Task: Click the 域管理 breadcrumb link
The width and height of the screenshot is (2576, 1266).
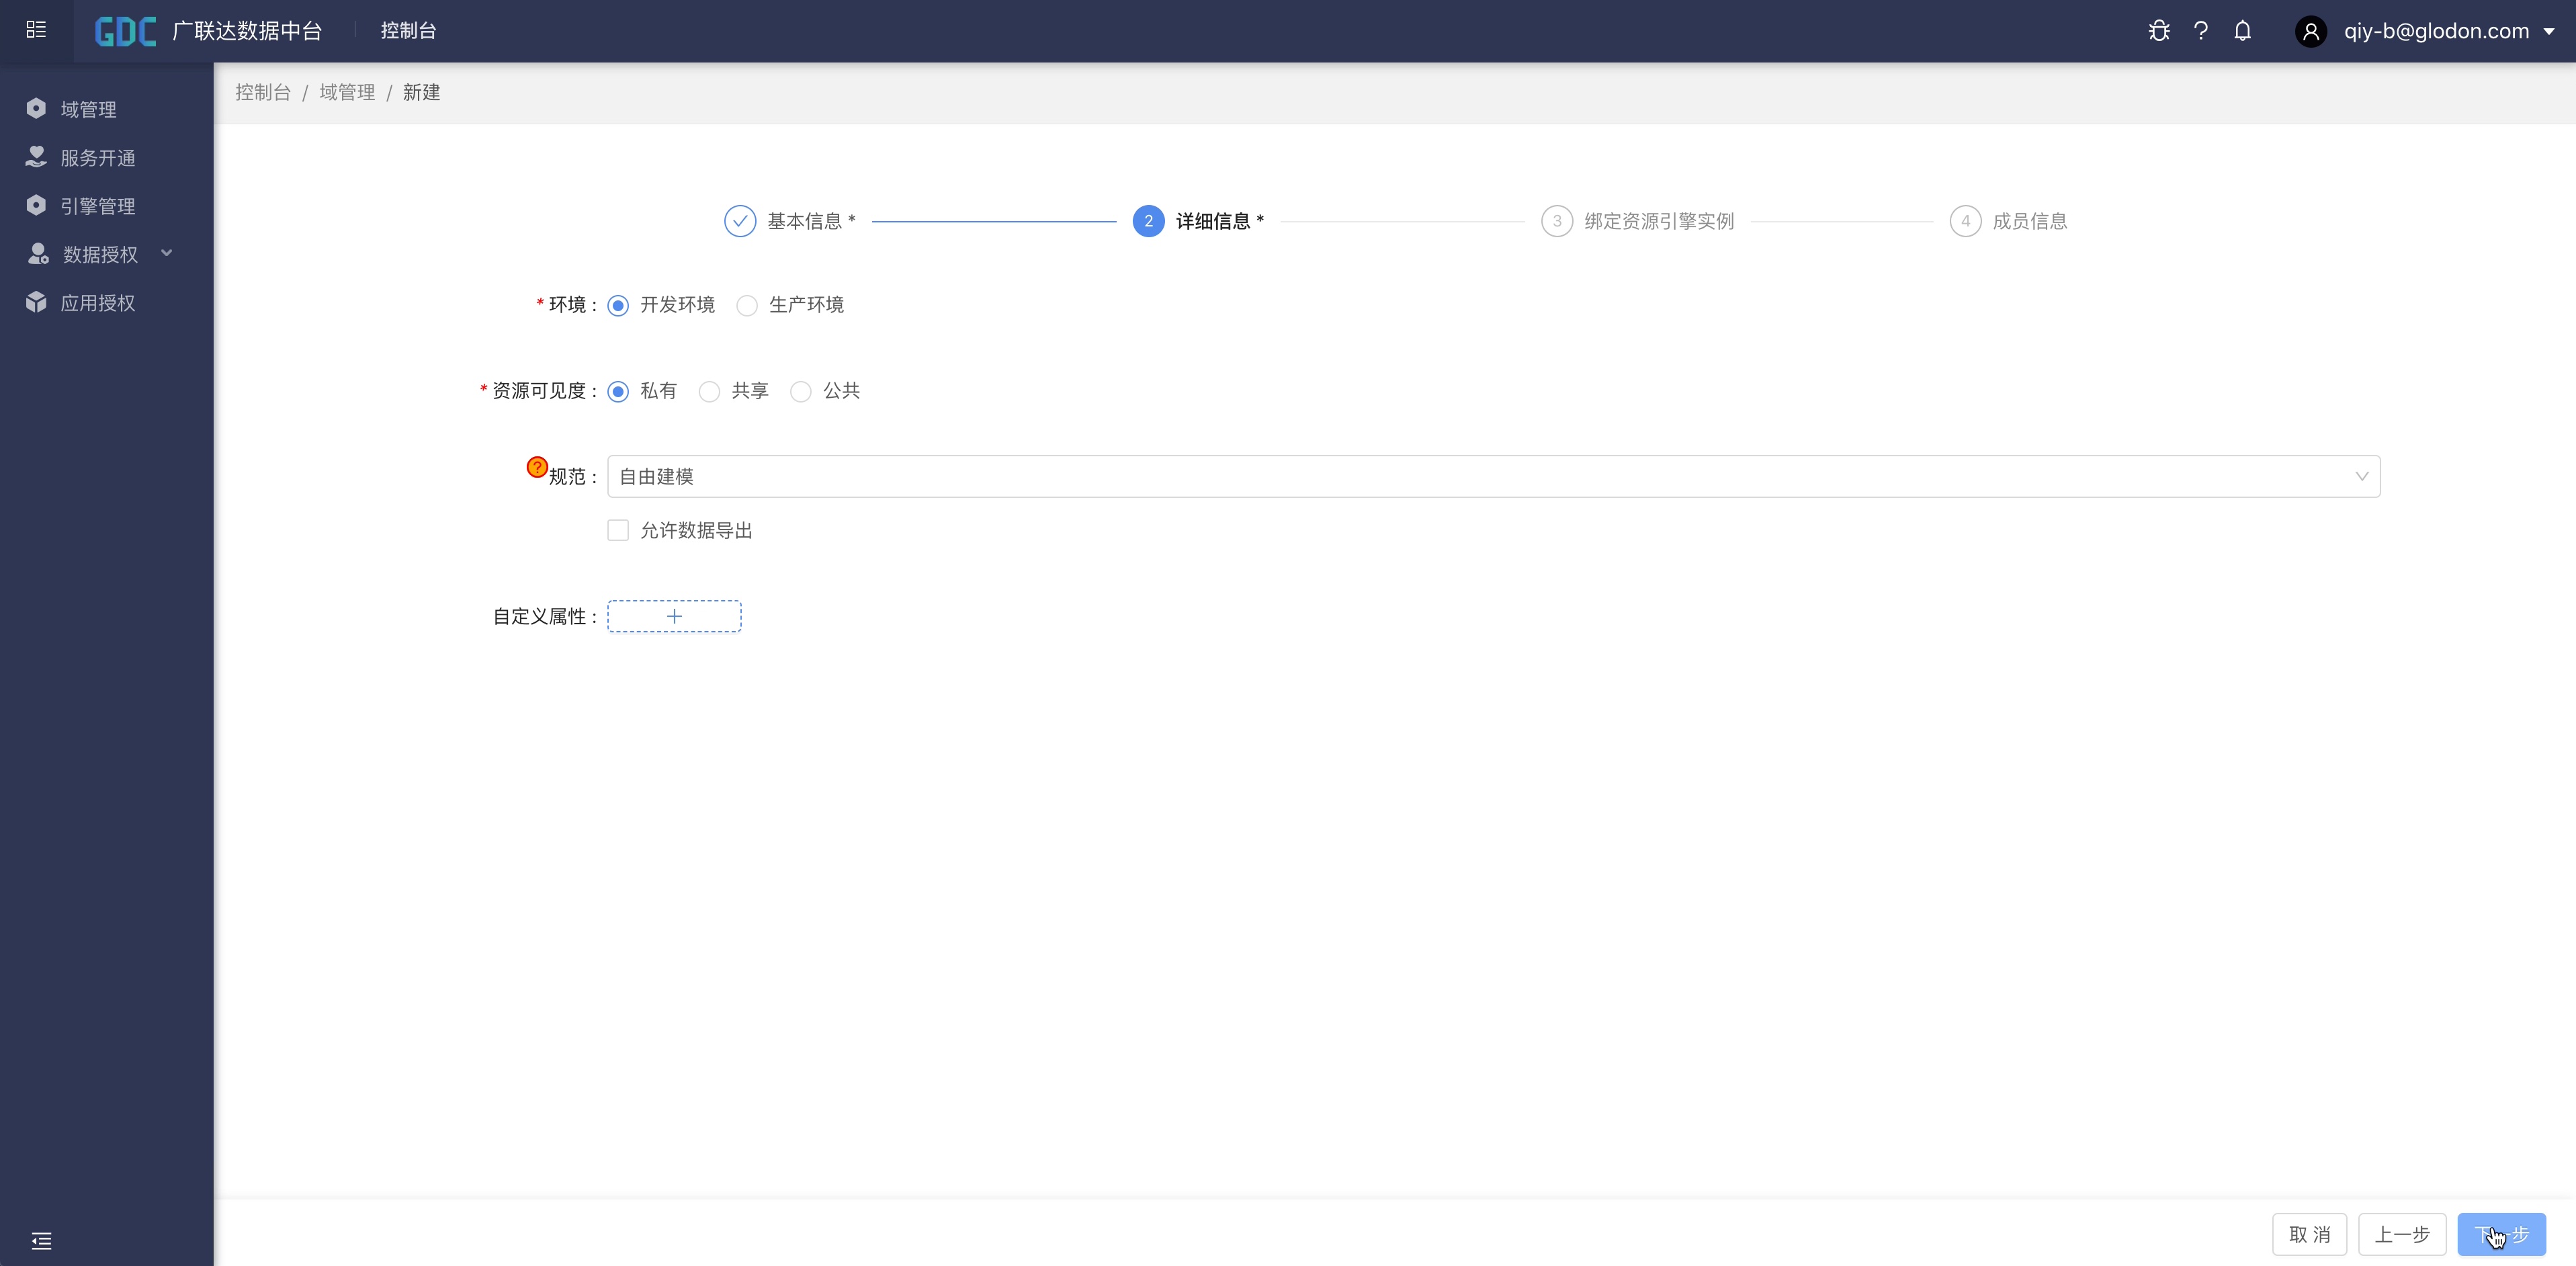Action: [x=347, y=92]
